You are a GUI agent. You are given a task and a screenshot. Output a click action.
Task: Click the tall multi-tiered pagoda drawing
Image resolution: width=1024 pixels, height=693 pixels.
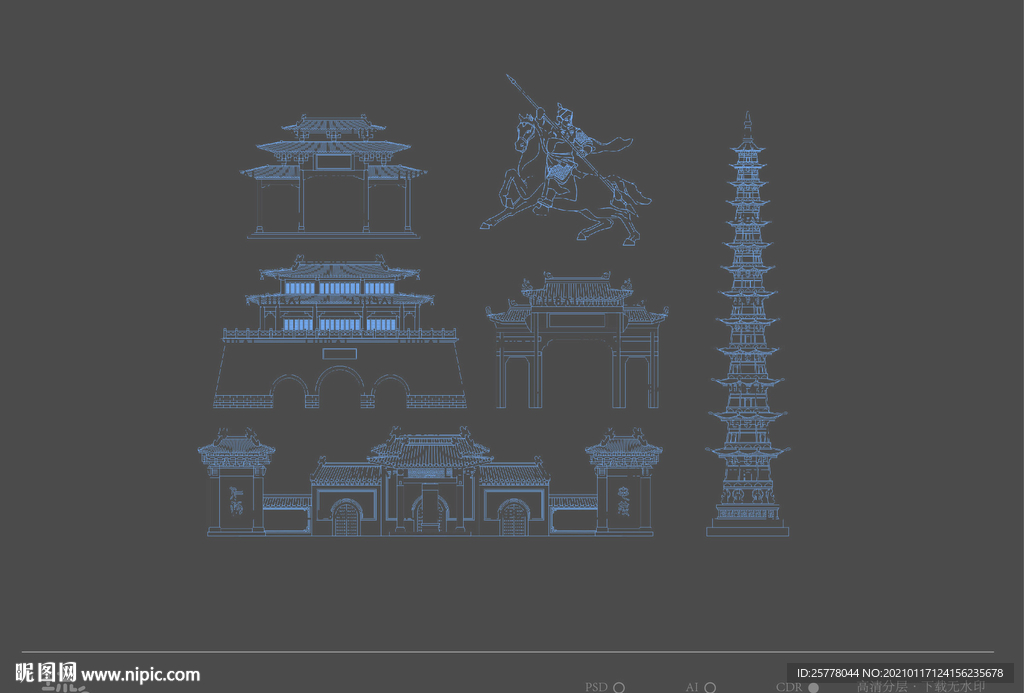(x=748, y=325)
